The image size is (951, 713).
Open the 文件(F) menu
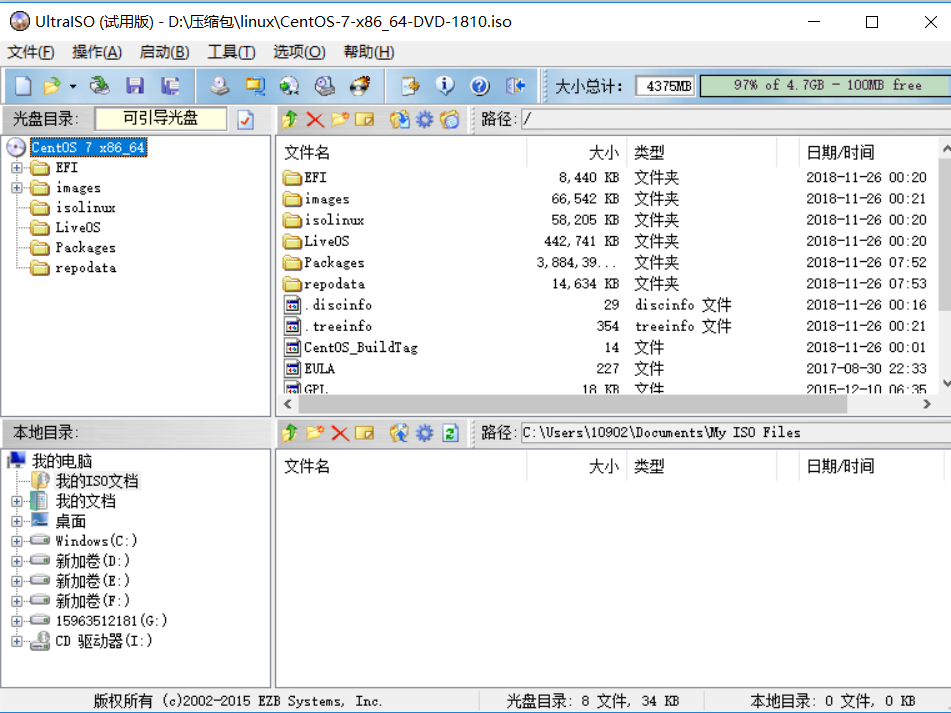tap(31, 52)
